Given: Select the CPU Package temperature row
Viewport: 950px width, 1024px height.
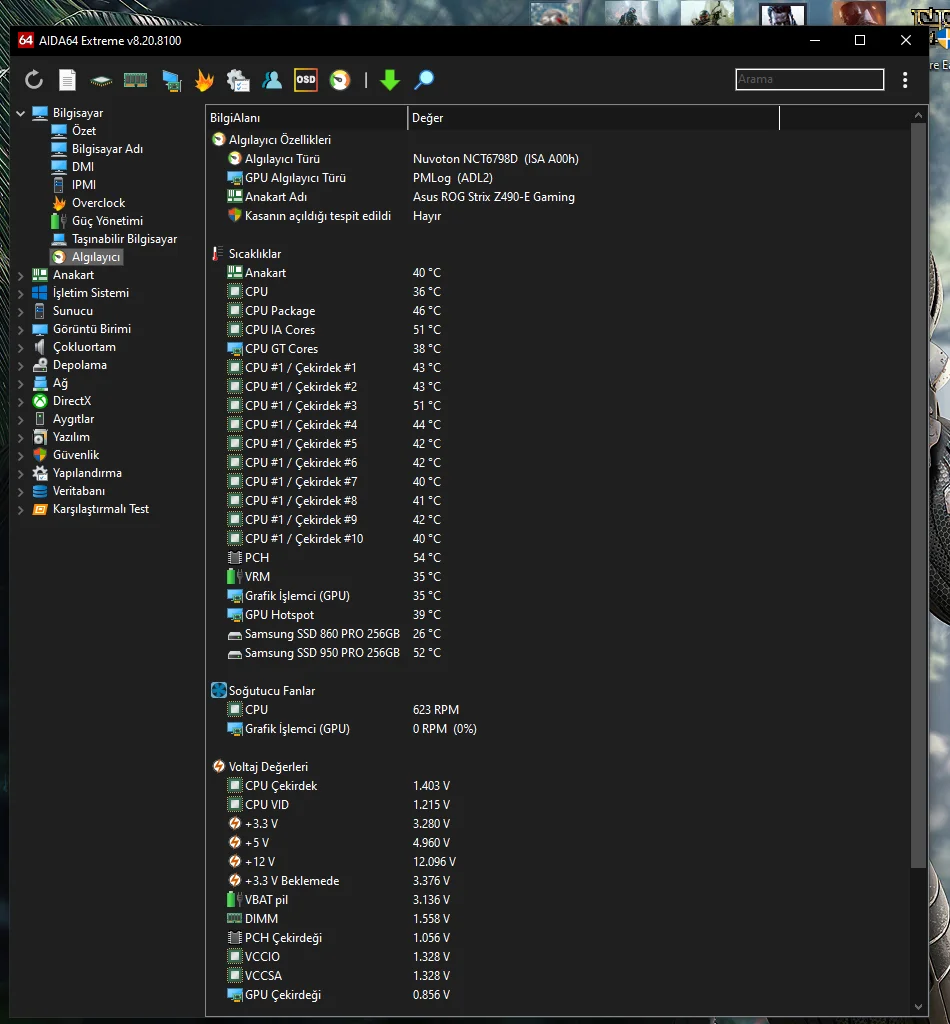Looking at the screenshot, I should (x=280, y=311).
